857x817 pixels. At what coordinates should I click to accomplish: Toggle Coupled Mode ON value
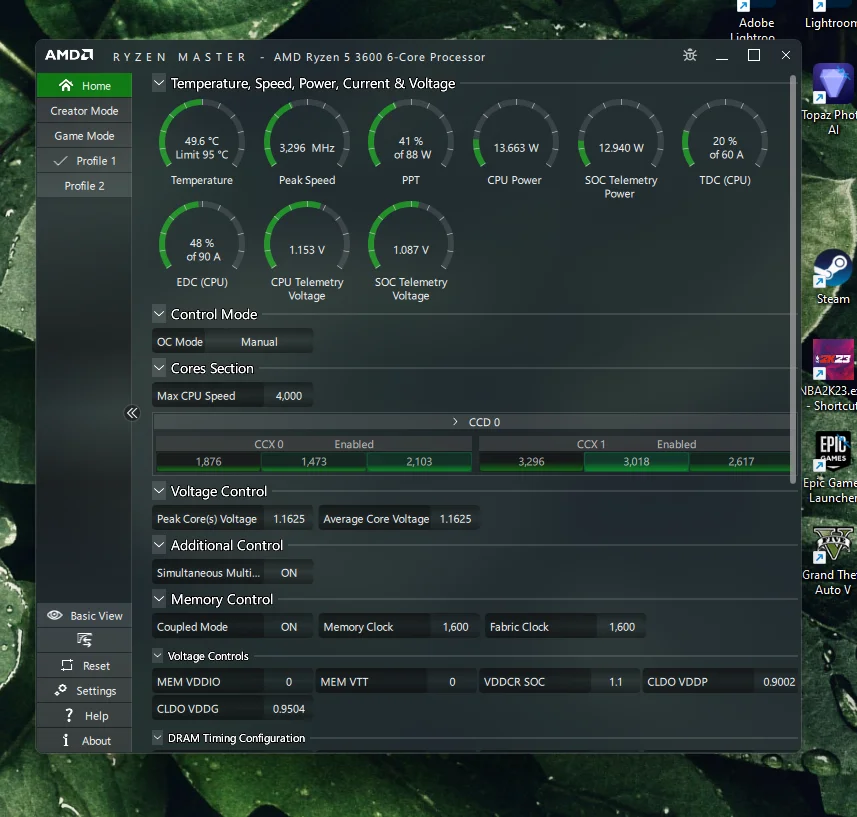289,627
